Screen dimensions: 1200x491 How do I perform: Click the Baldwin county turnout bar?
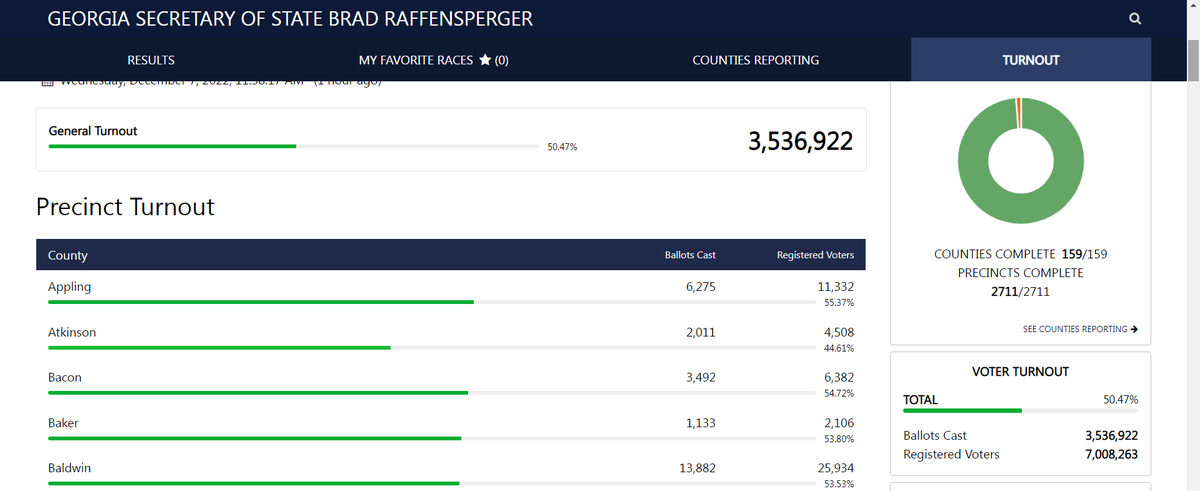431,484
